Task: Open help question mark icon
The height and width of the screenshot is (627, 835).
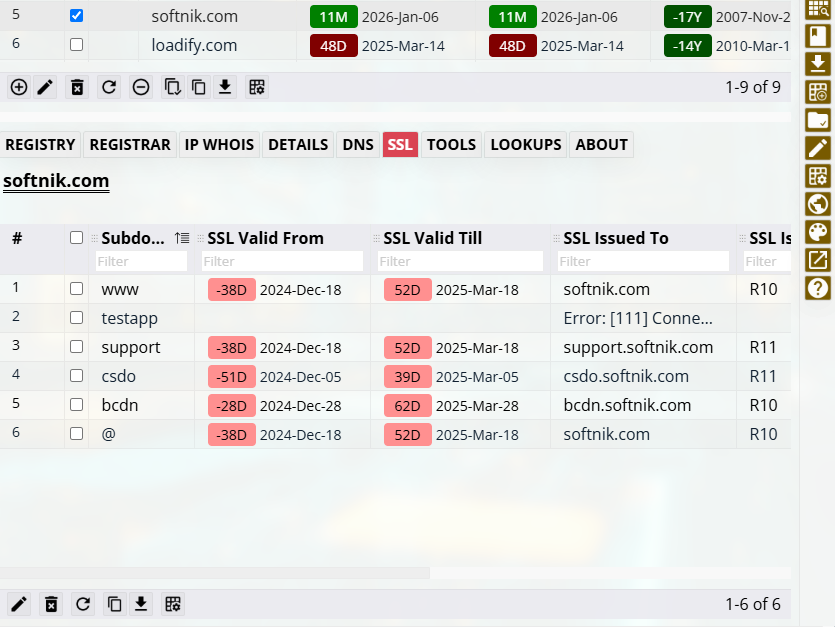Action: click(818, 288)
